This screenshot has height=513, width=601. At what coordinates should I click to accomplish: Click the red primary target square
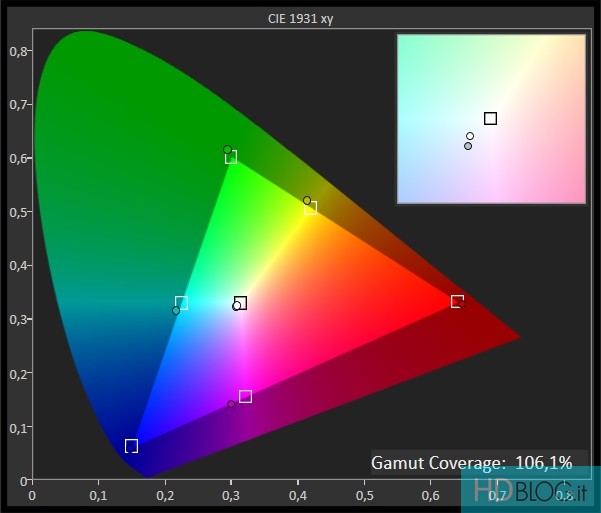[457, 301]
